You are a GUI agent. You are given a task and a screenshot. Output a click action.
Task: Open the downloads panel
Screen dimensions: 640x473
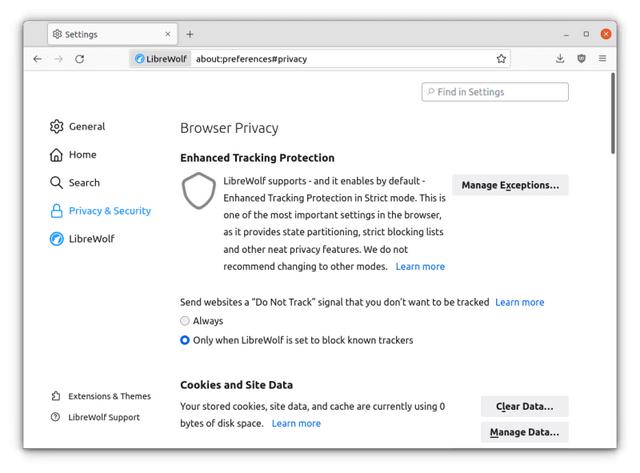560,58
